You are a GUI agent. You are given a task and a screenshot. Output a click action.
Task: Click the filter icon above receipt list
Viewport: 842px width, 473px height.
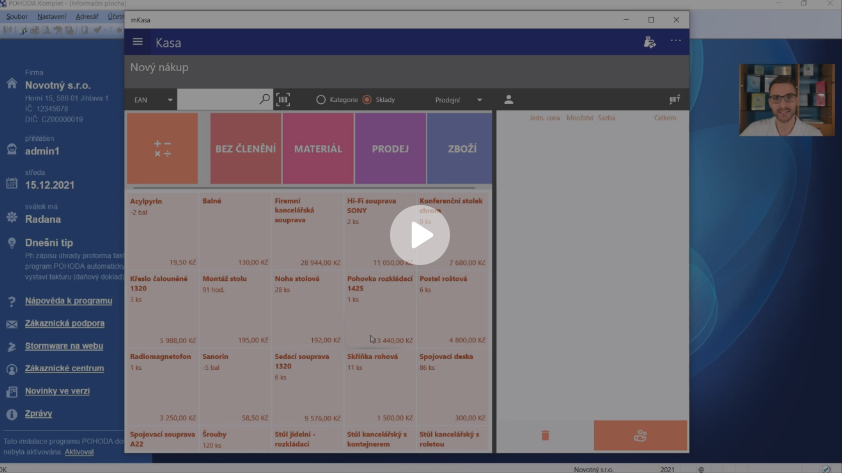point(674,100)
